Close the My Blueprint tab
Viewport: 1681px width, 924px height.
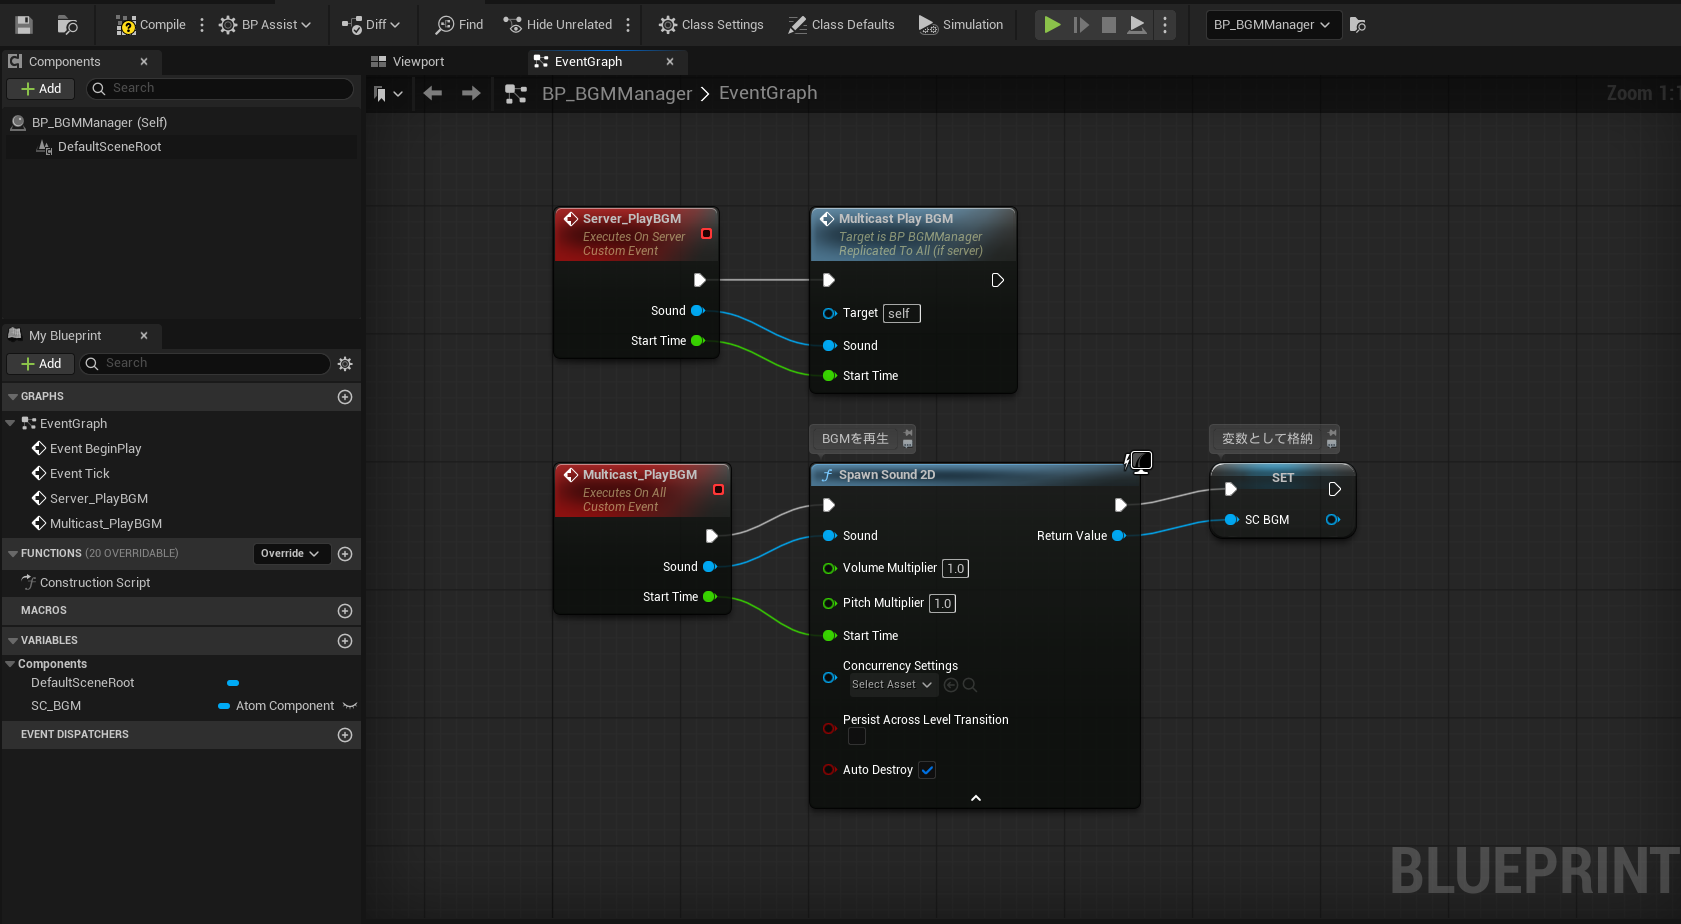pos(144,336)
